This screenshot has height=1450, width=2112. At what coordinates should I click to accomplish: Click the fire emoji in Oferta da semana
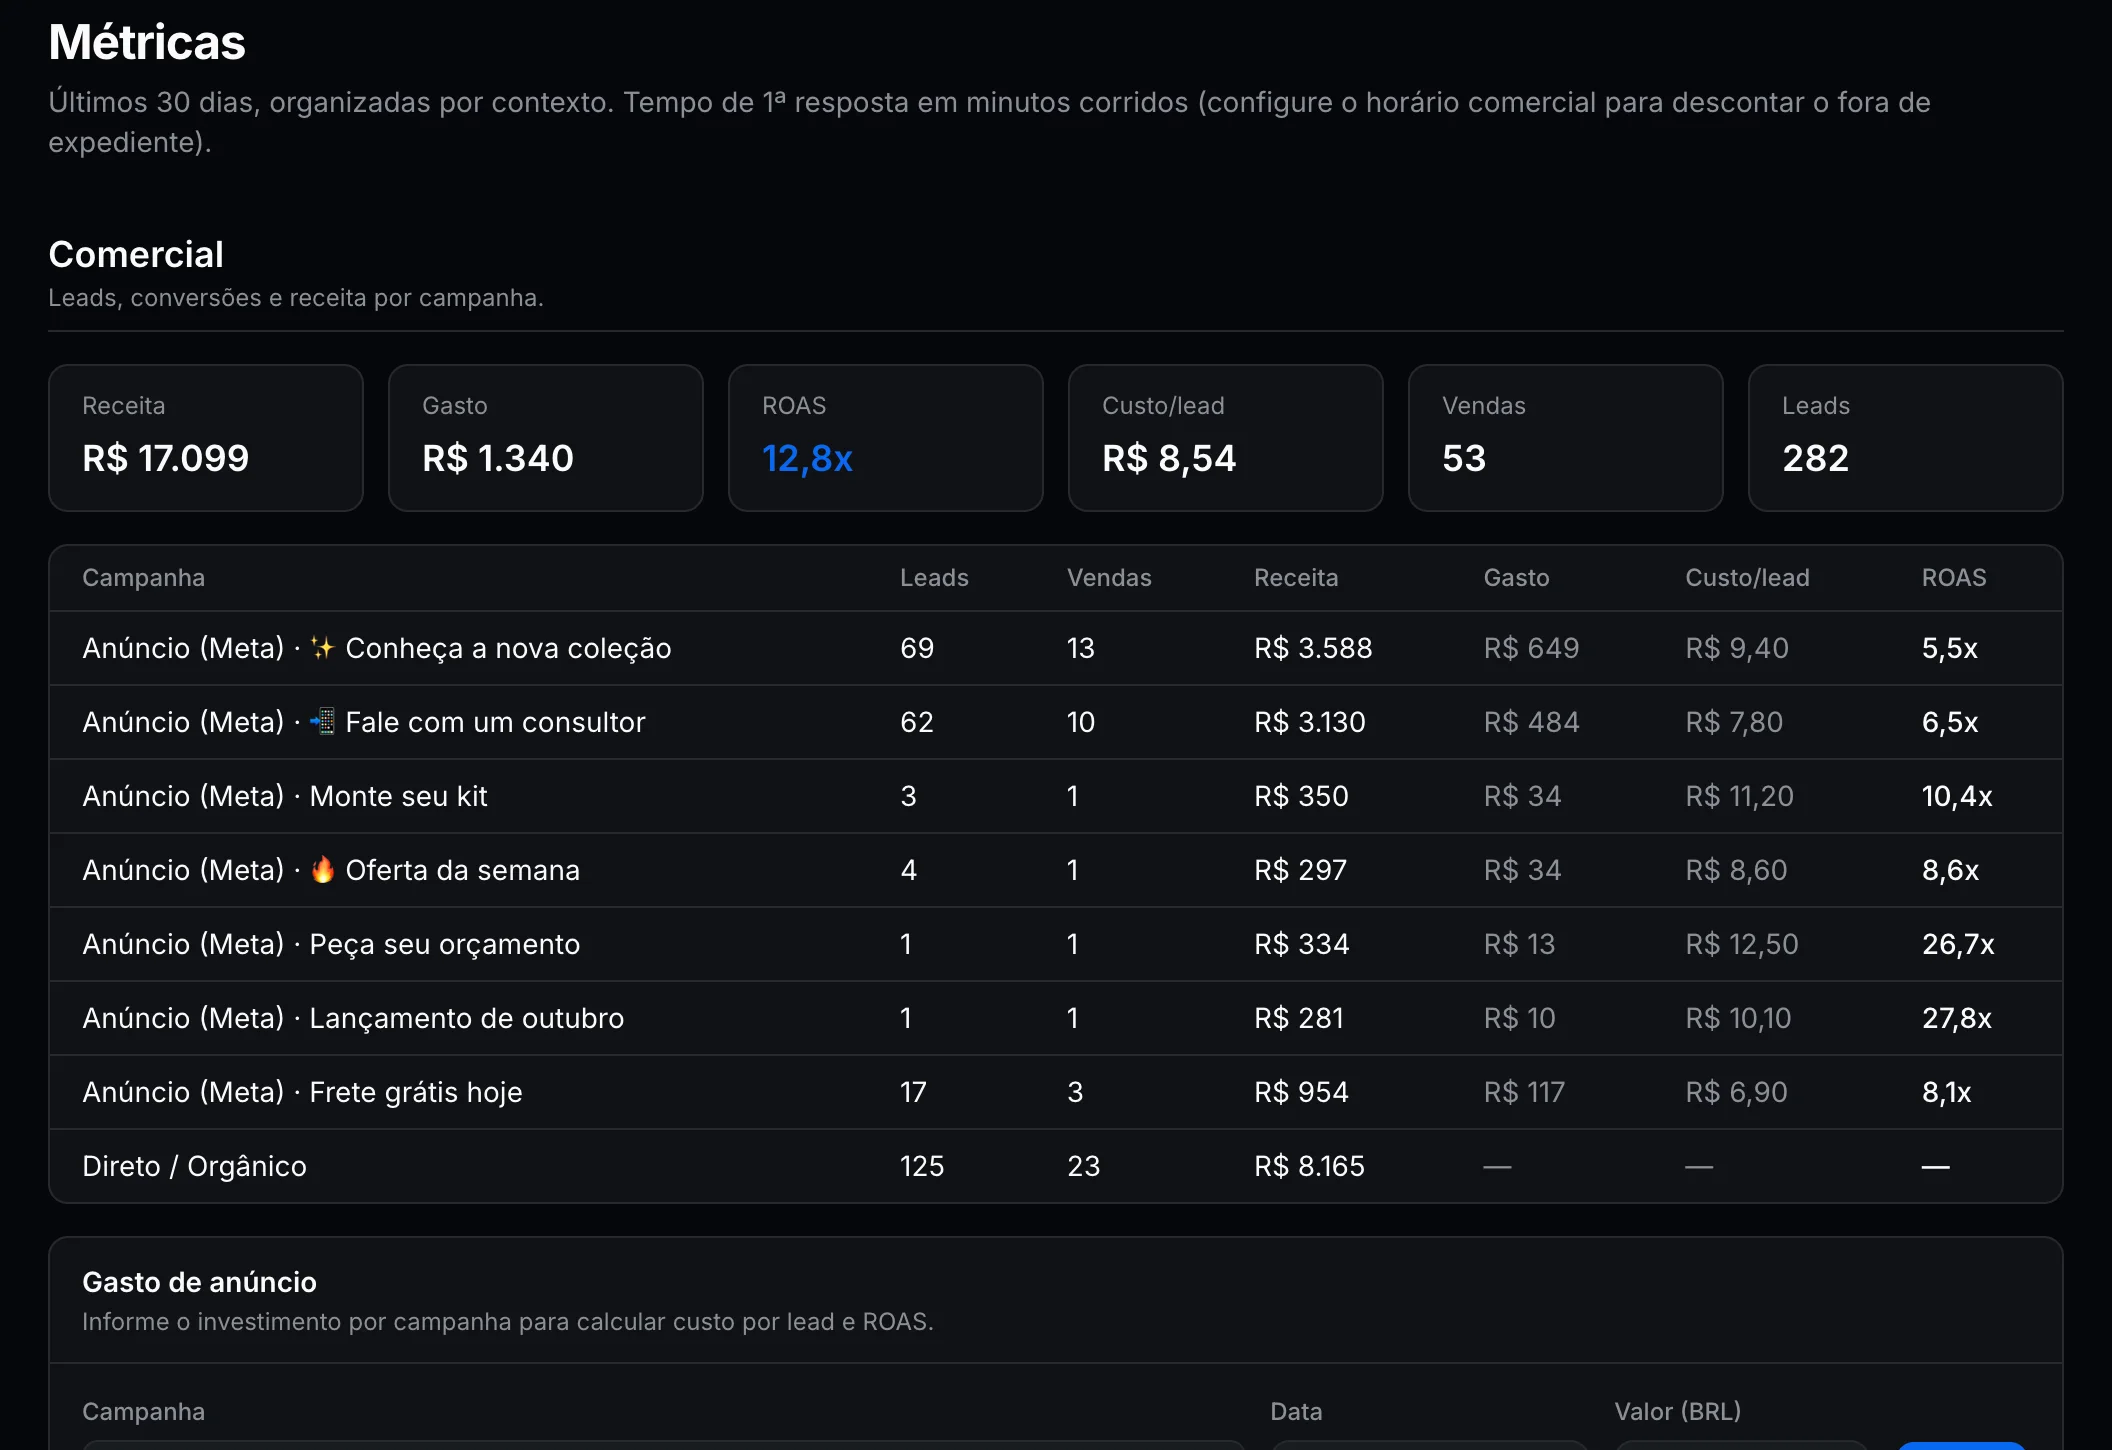[322, 870]
